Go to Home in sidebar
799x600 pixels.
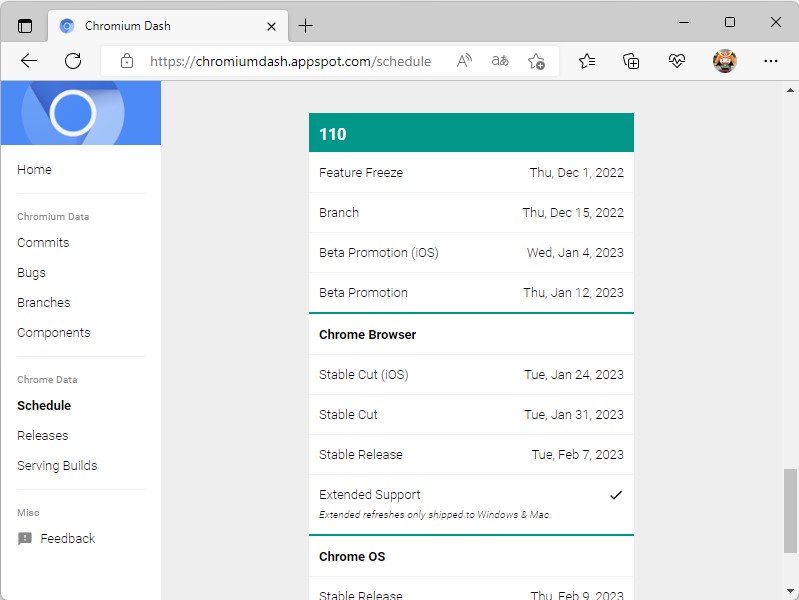(34, 169)
